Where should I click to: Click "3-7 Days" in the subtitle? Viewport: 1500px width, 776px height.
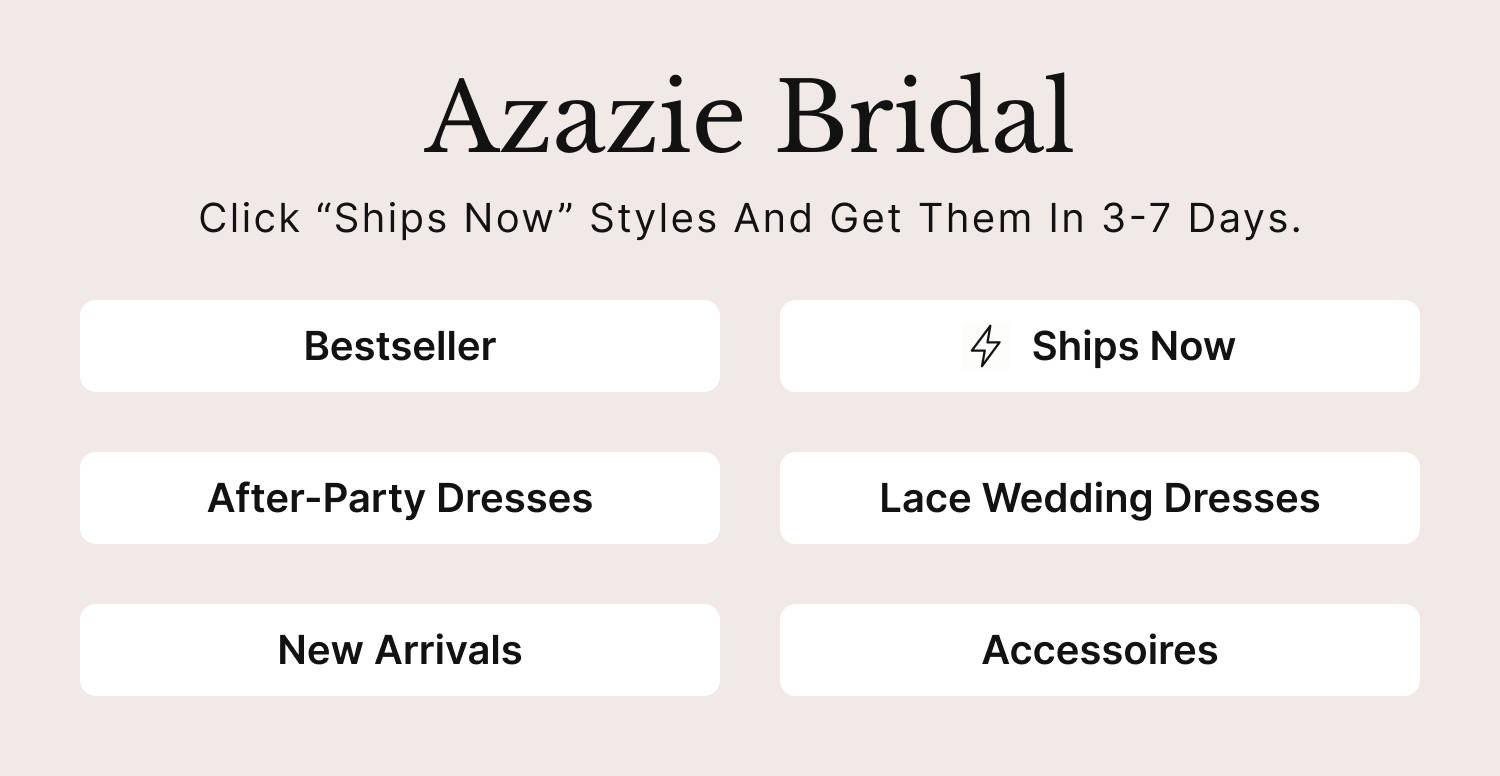point(1200,218)
